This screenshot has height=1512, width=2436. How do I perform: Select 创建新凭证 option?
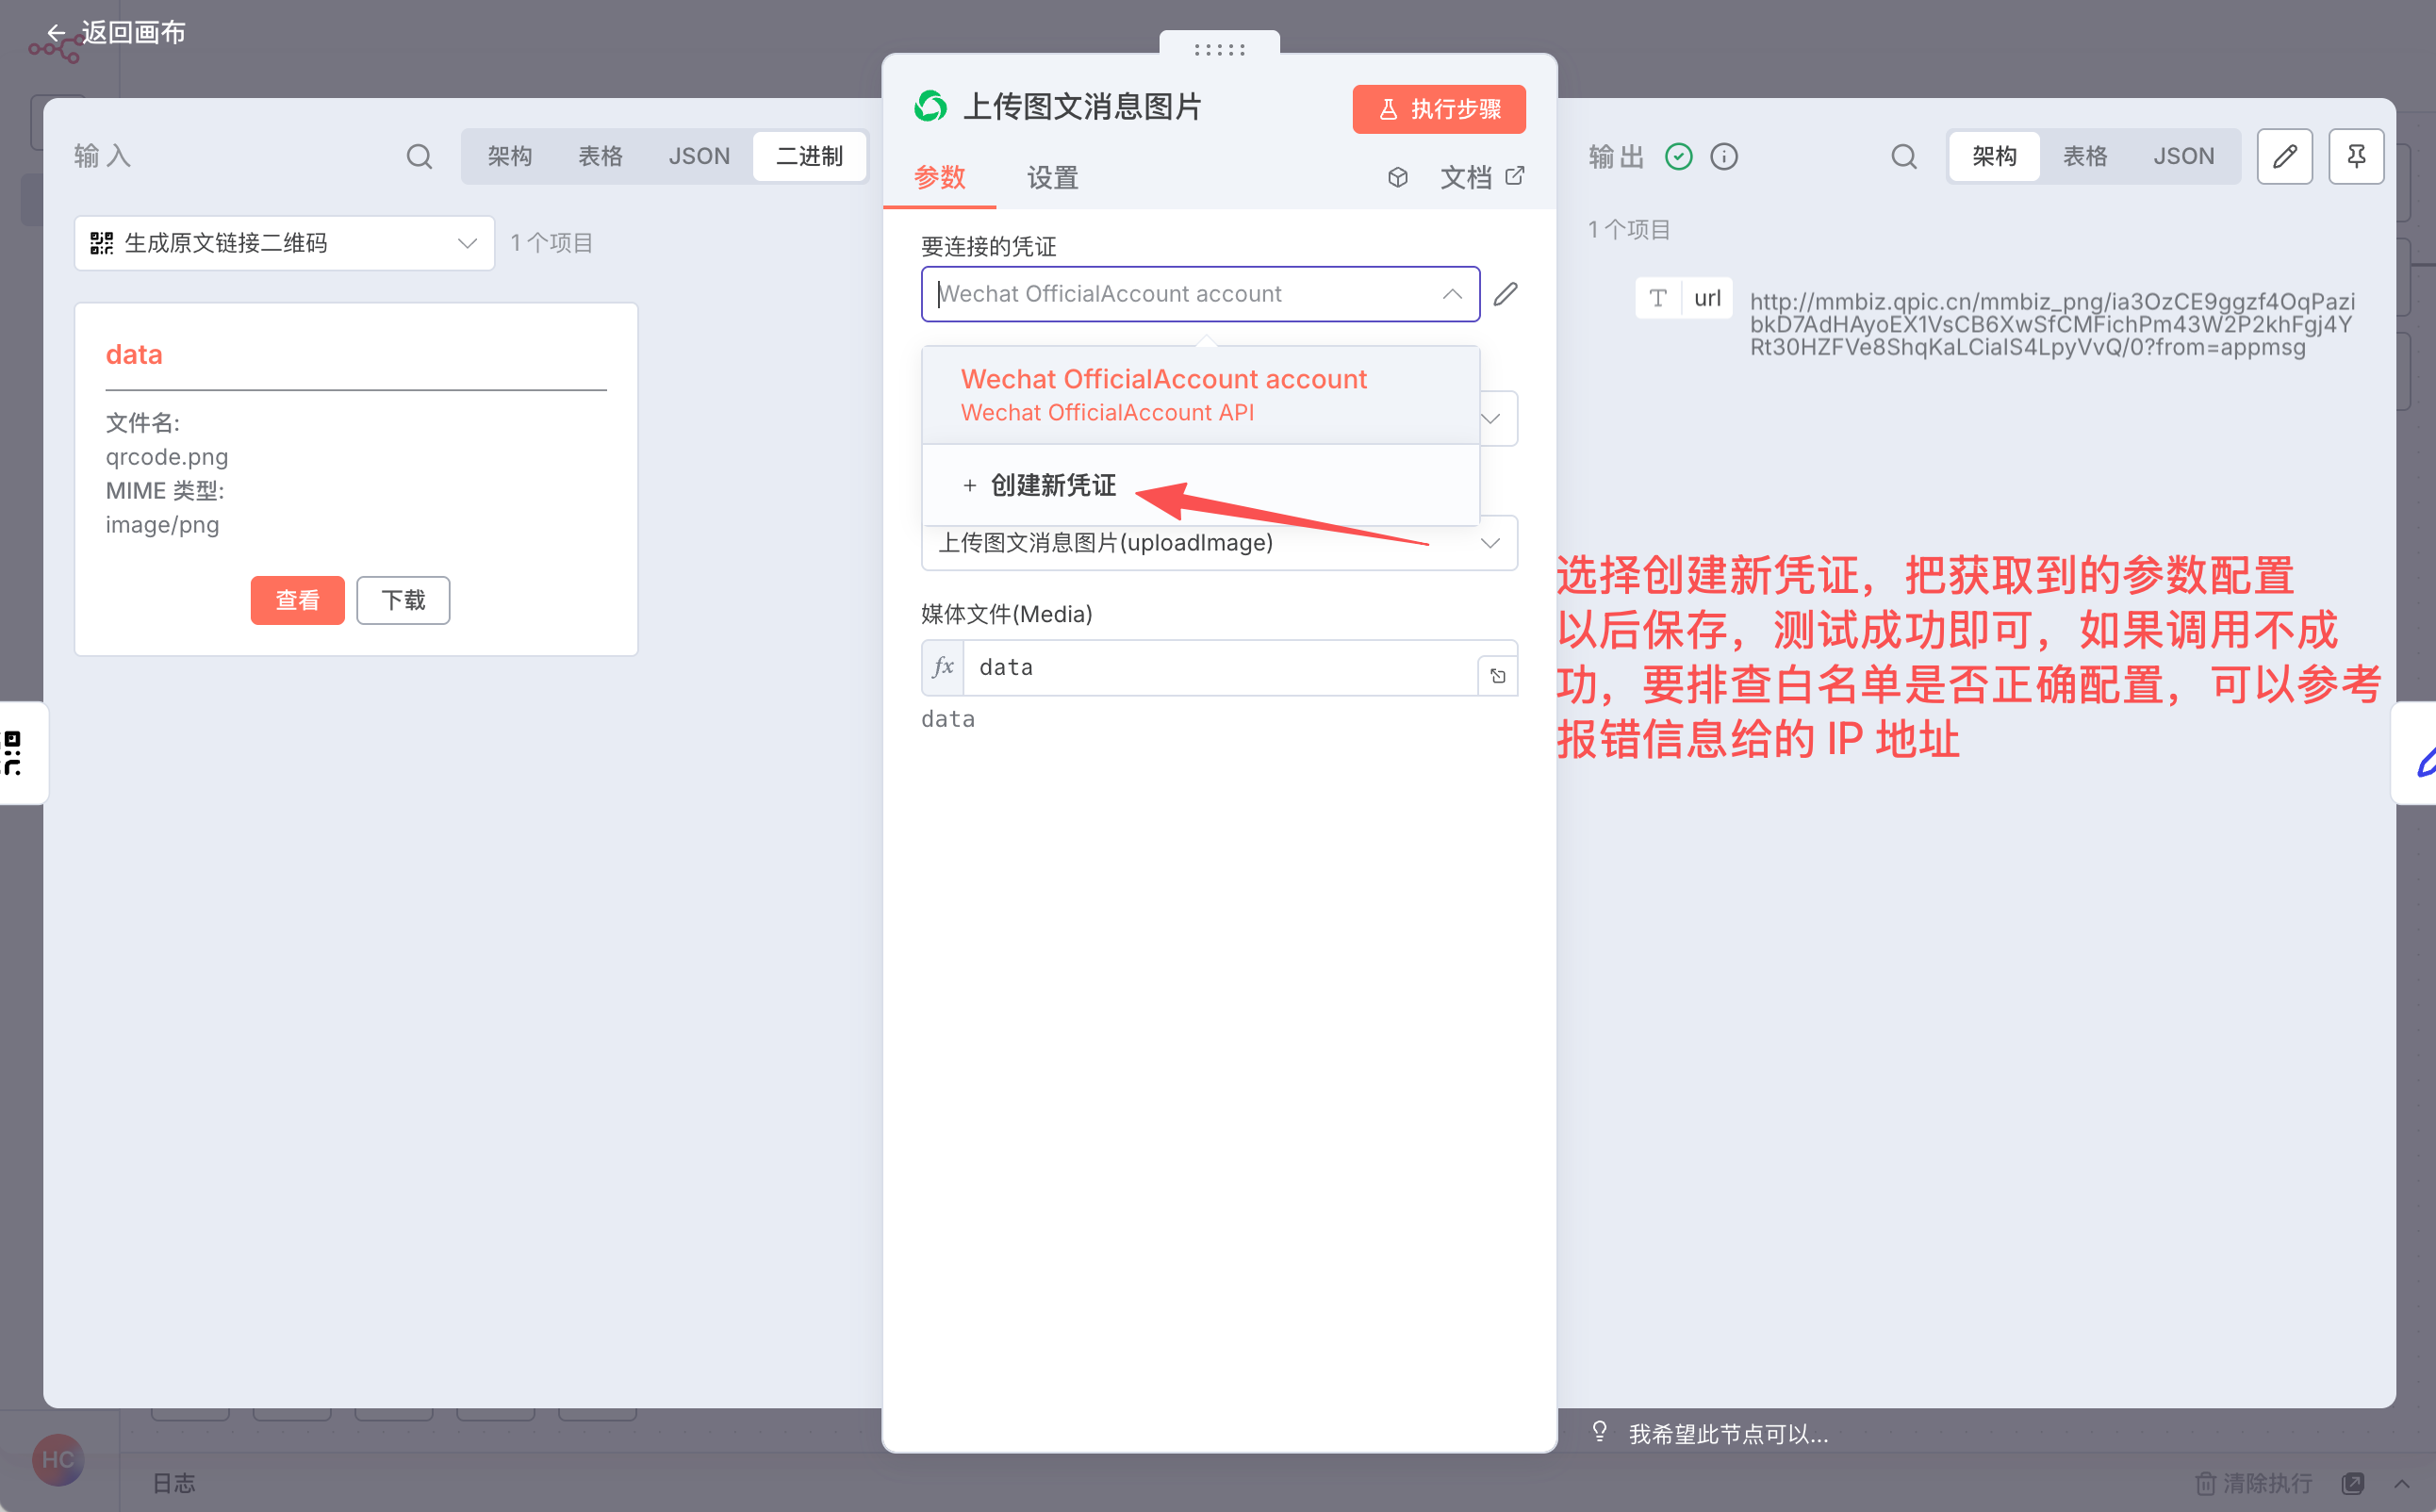(x=1052, y=486)
